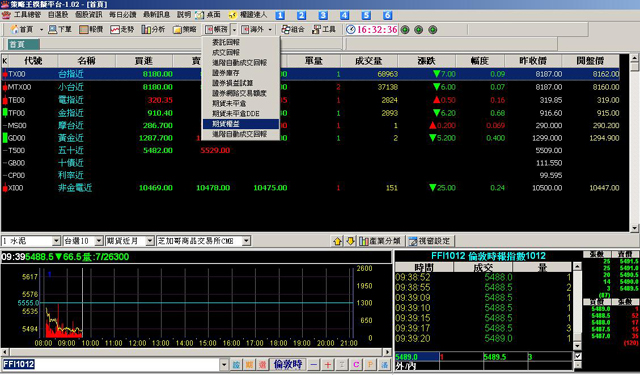Click the 視窗設定 button

point(430,241)
